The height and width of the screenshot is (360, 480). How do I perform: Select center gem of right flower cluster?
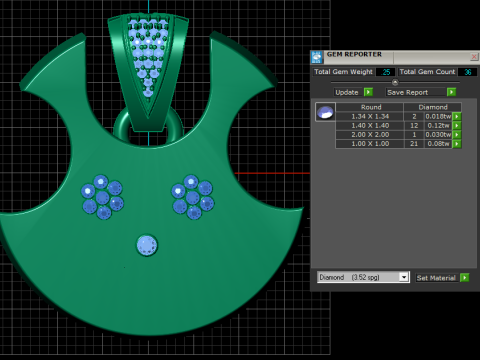(x=193, y=197)
